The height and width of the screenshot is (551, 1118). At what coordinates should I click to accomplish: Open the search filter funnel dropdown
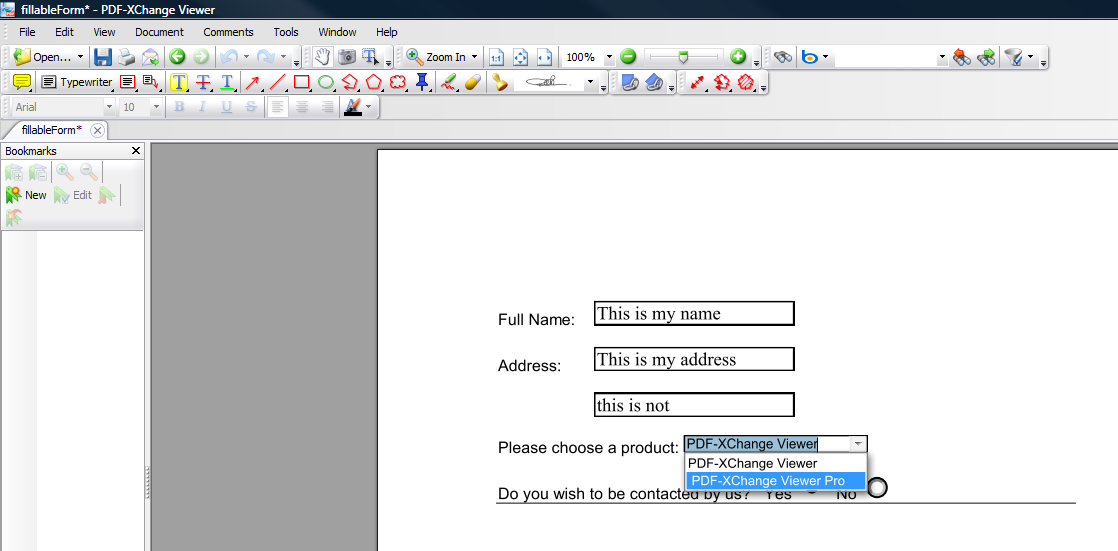pyautogui.click(x=1030, y=57)
